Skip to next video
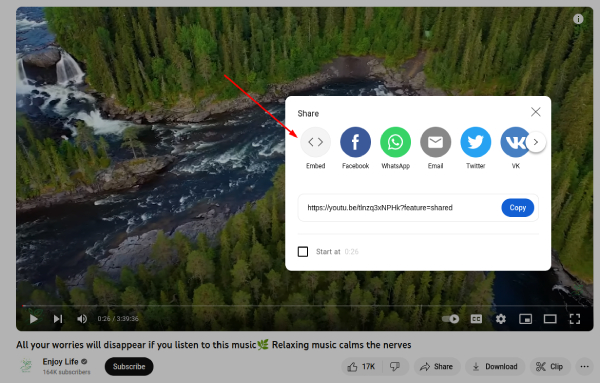The image size is (600, 383). tap(58, 319)
